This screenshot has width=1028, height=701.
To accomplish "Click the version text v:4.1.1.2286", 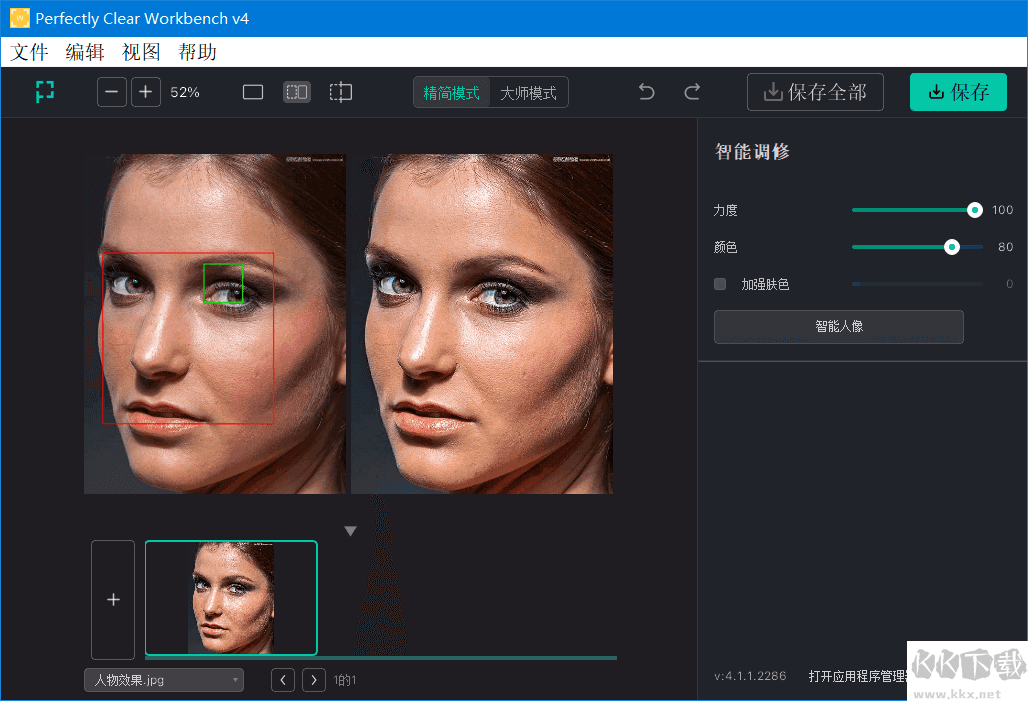I will click(750, 676).
